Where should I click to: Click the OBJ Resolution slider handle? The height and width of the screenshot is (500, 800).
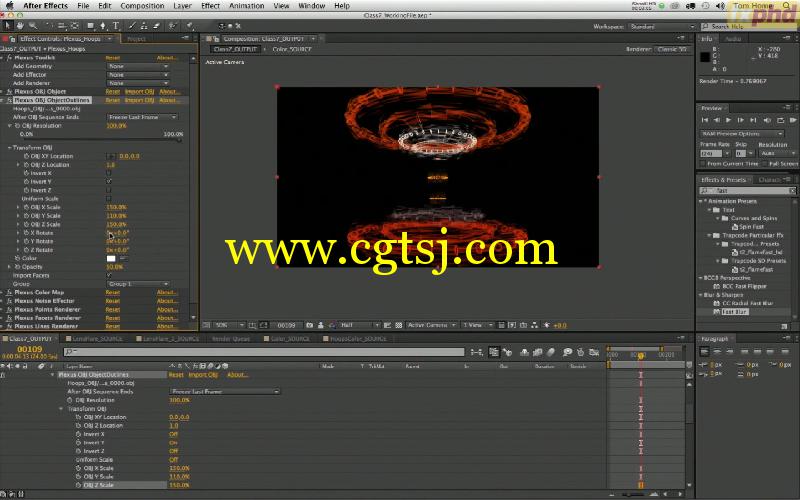coord(179,140)
